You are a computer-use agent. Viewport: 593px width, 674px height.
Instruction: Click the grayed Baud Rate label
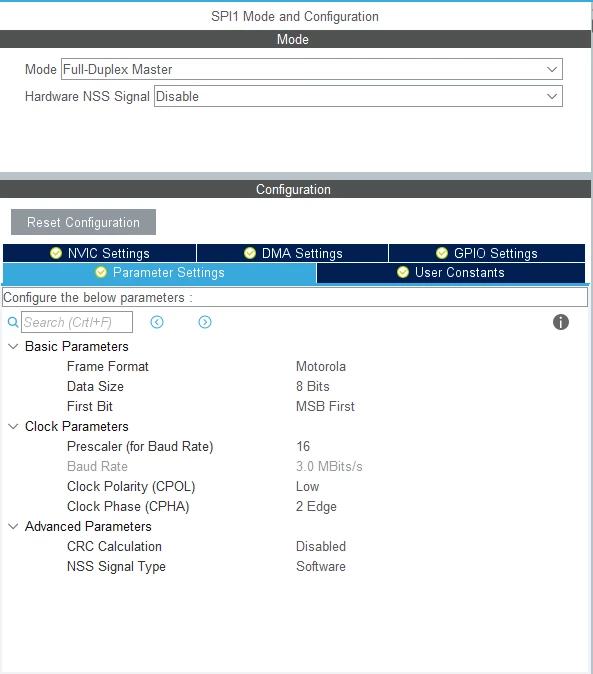click(x=97, y=466)
